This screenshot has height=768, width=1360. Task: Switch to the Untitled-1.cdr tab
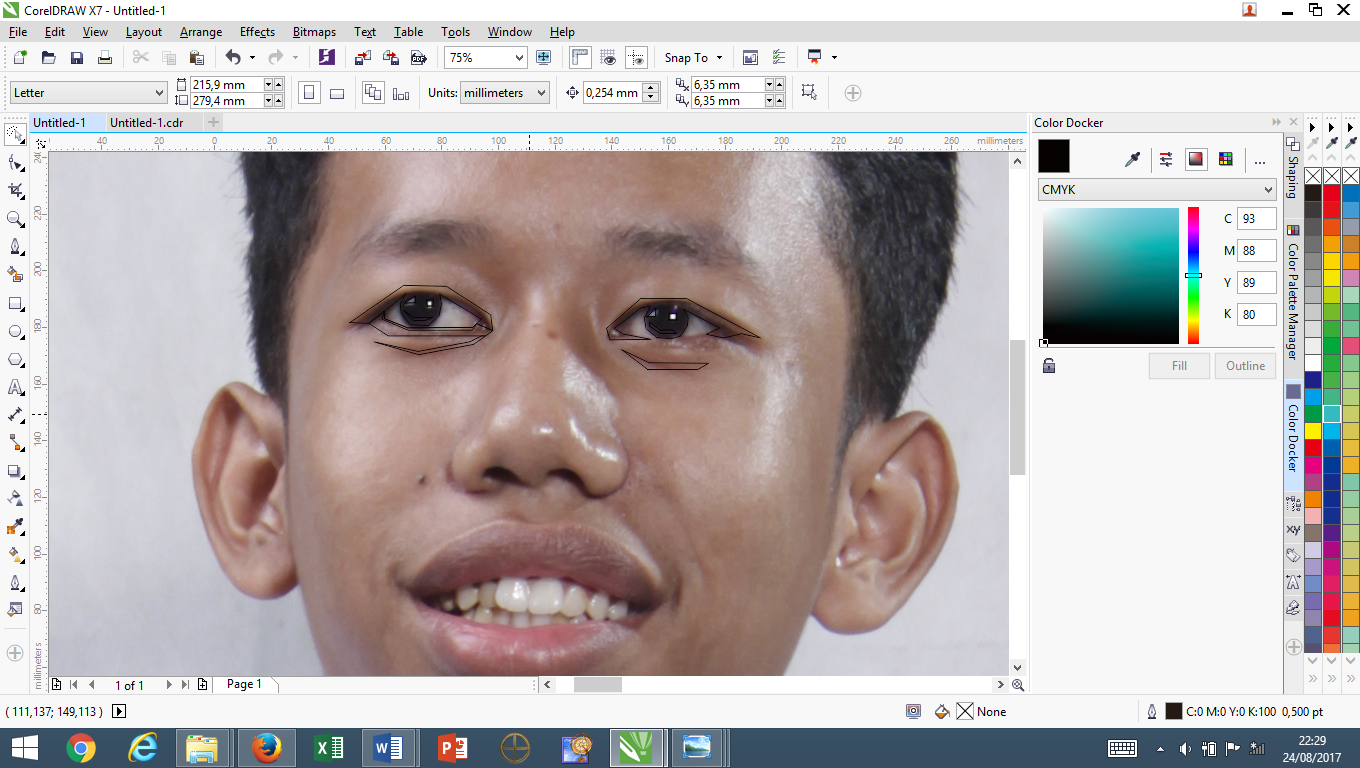coord(148,122)
